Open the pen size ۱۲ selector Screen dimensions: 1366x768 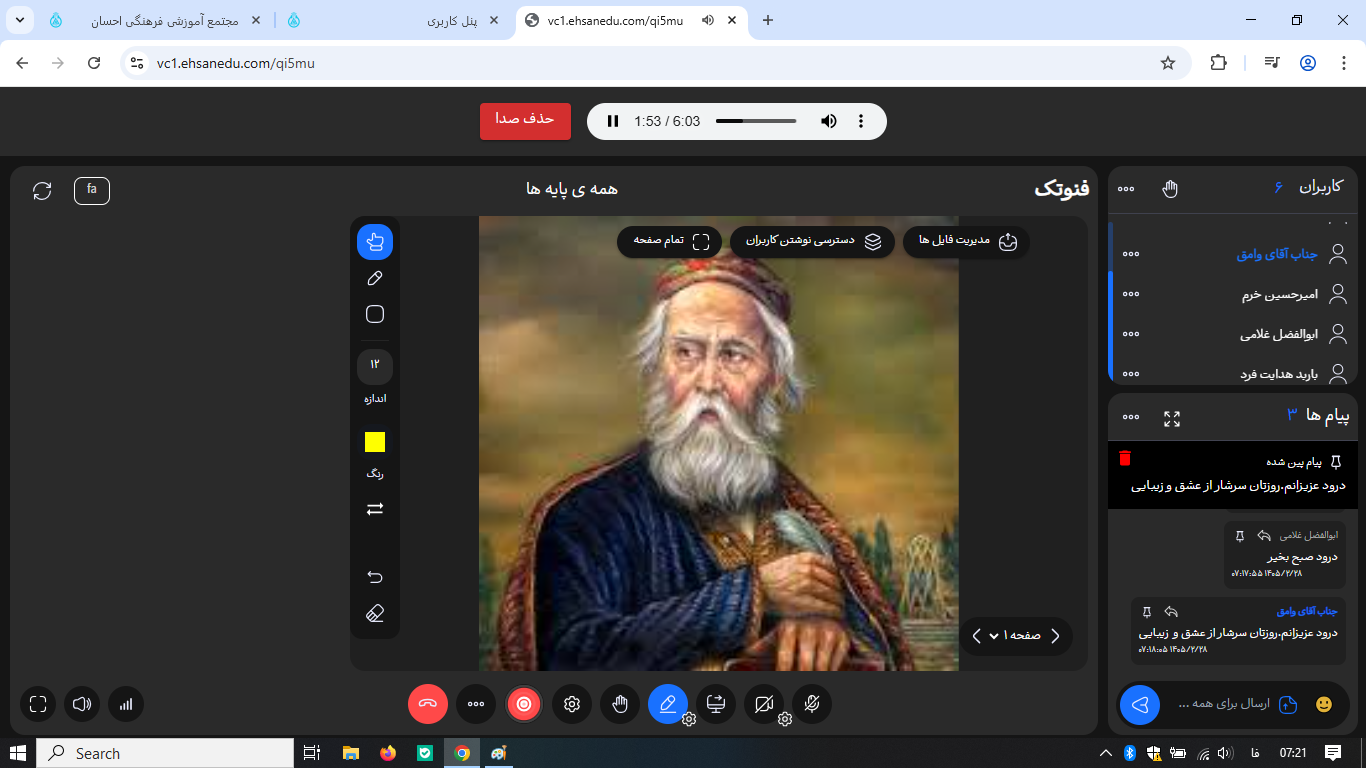[375, 366]
